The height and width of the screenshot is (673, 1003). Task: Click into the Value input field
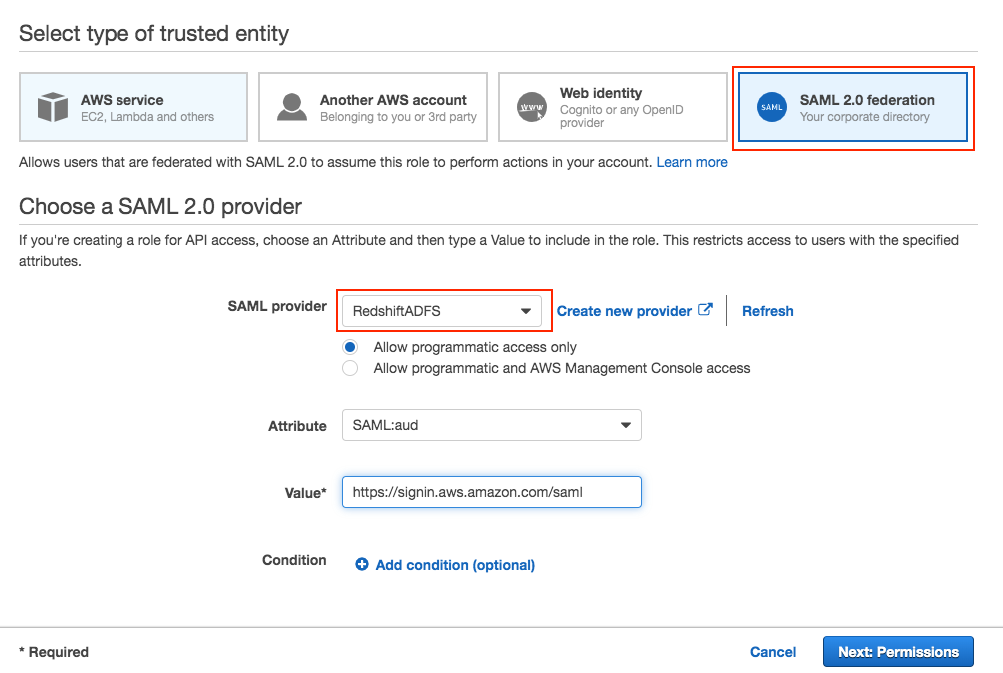[x=491, y=492]
